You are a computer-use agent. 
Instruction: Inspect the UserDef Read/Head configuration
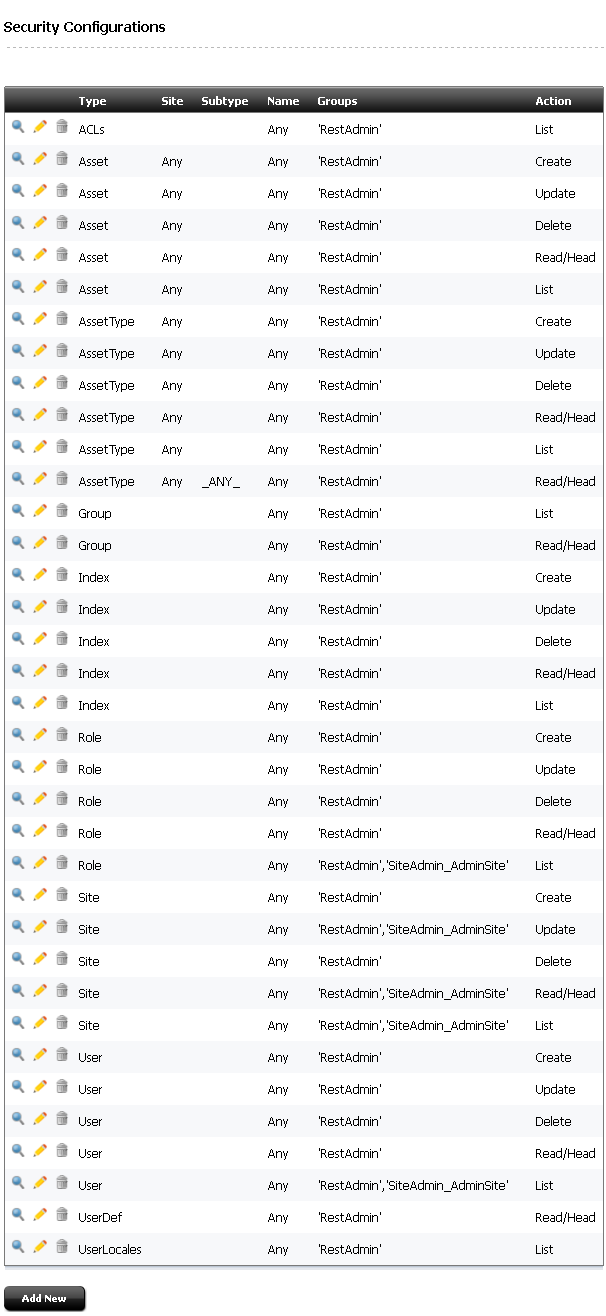pyautogui.click(x=18, y=1215)
